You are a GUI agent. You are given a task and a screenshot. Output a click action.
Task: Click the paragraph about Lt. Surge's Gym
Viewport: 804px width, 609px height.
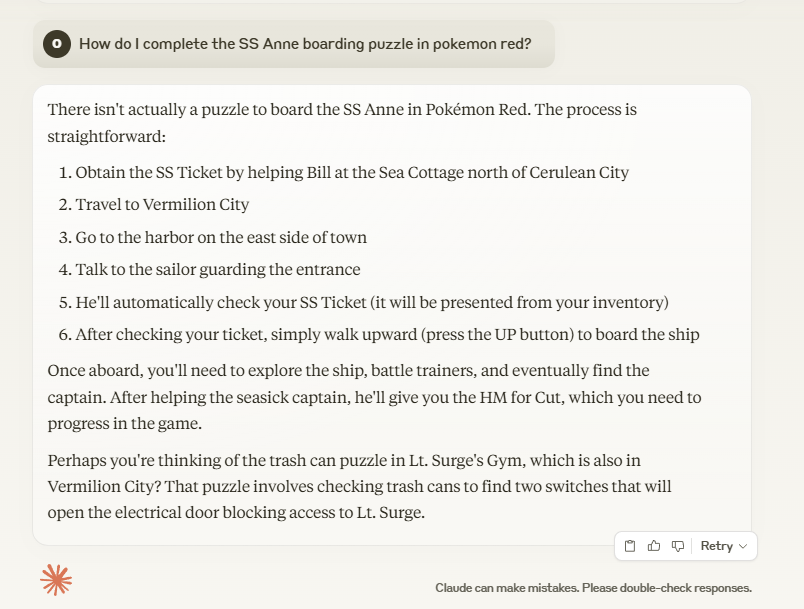click(x=359, y=486)
